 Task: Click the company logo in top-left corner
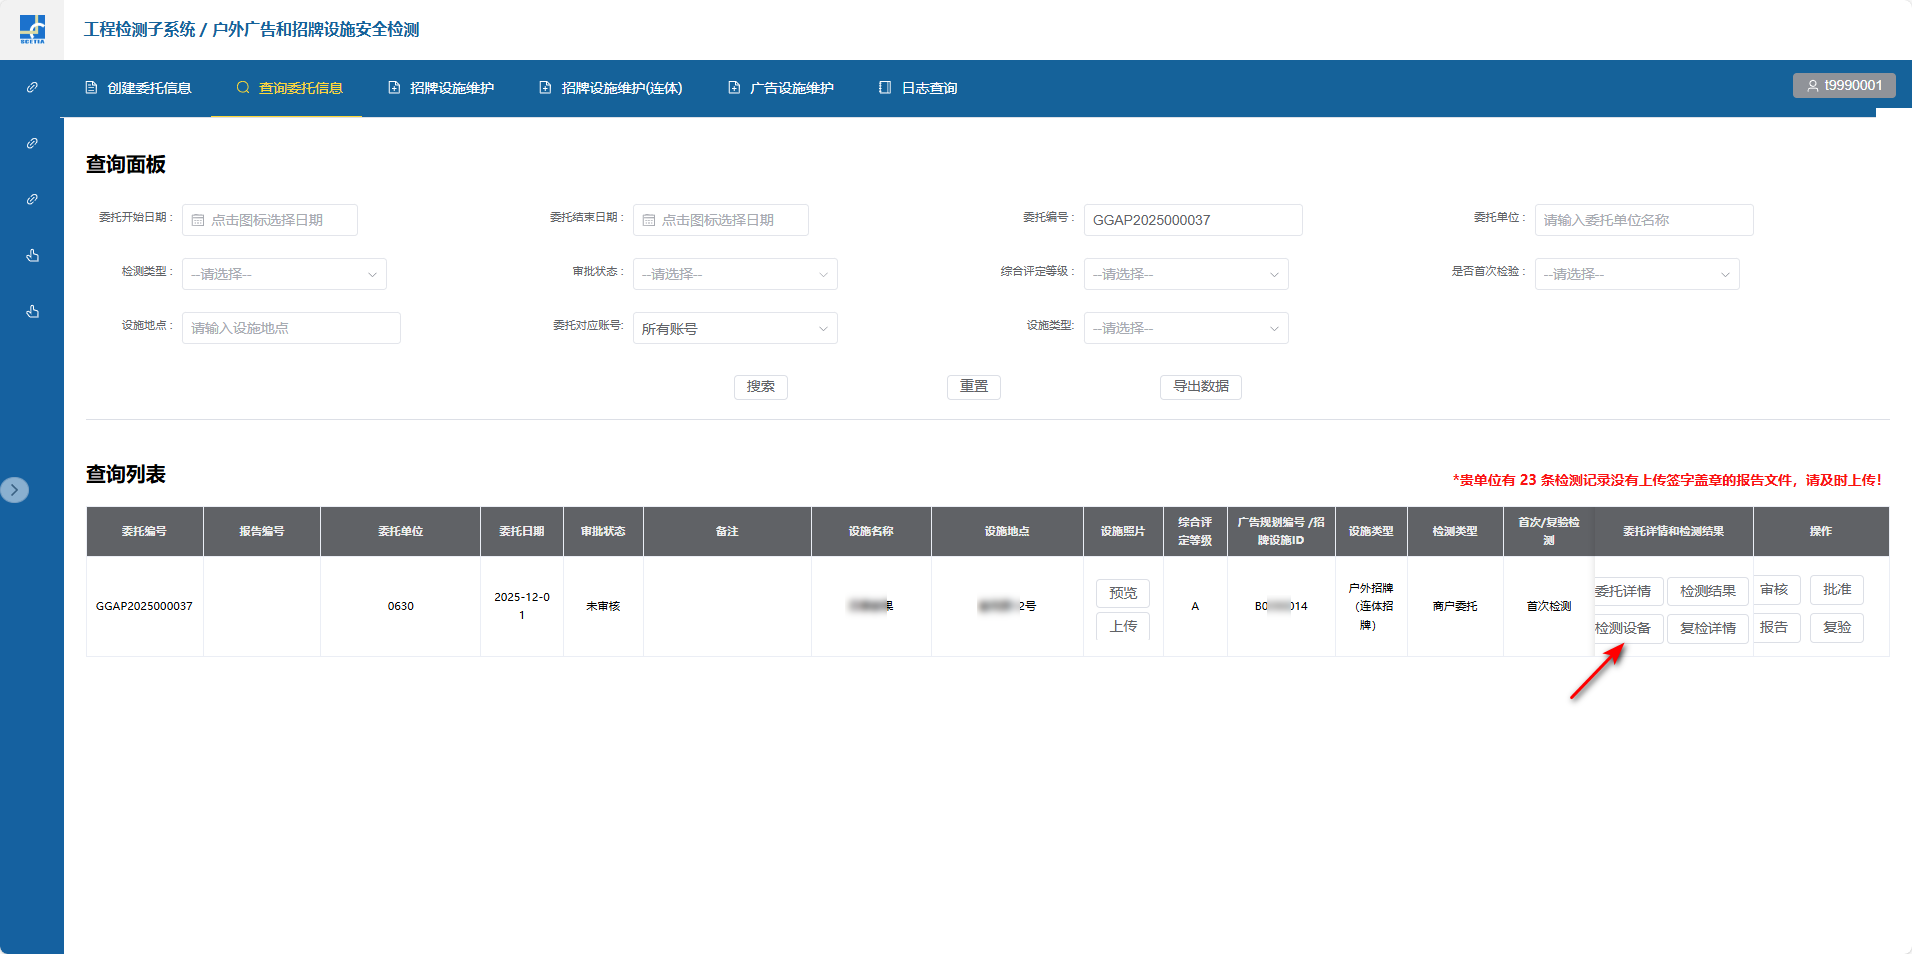(32, 29)
